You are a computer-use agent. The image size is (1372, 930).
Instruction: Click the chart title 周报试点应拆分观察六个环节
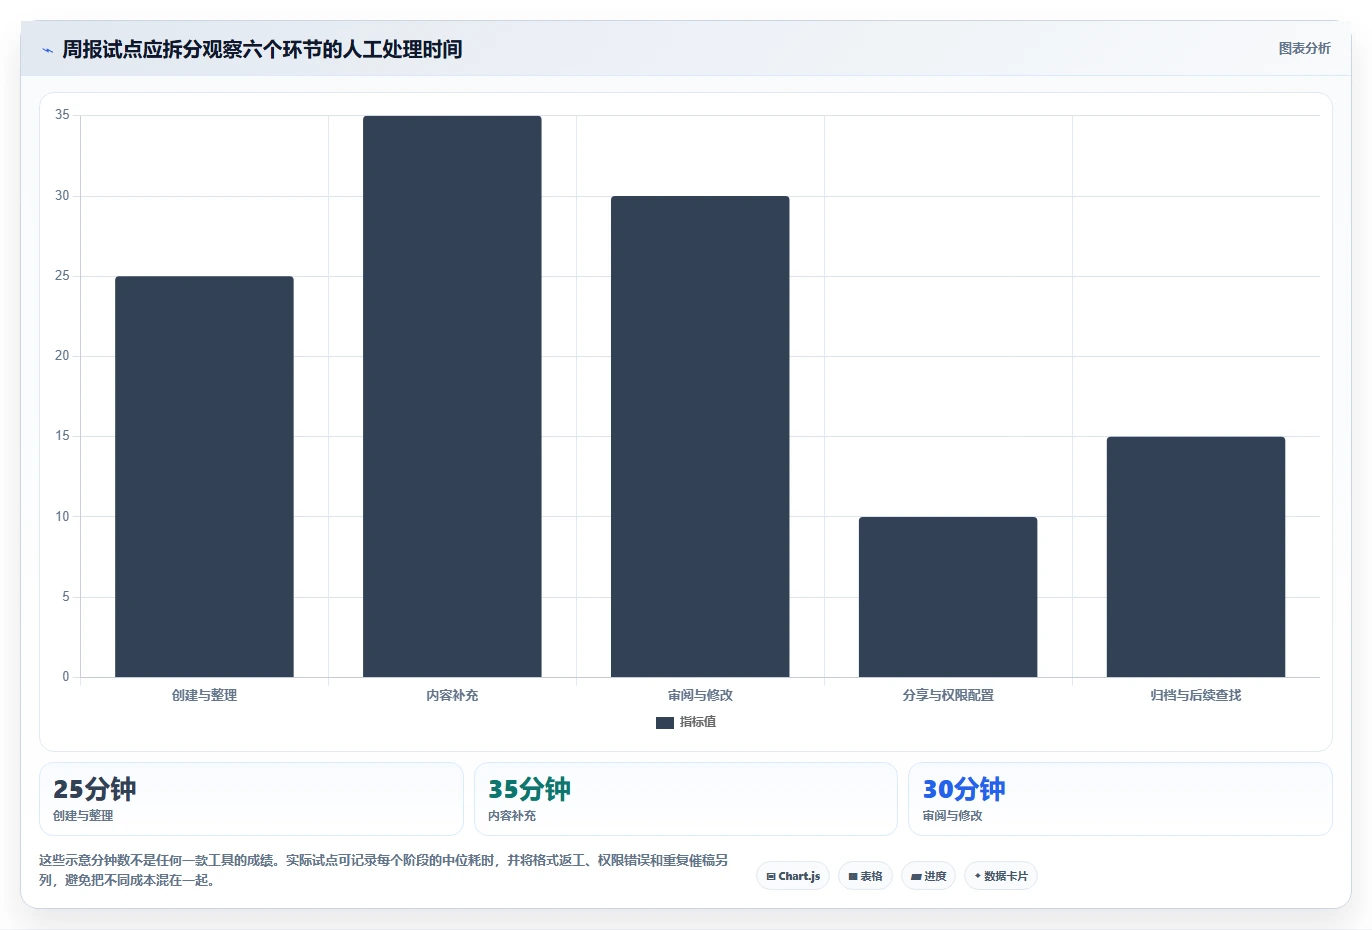[262, 49]
